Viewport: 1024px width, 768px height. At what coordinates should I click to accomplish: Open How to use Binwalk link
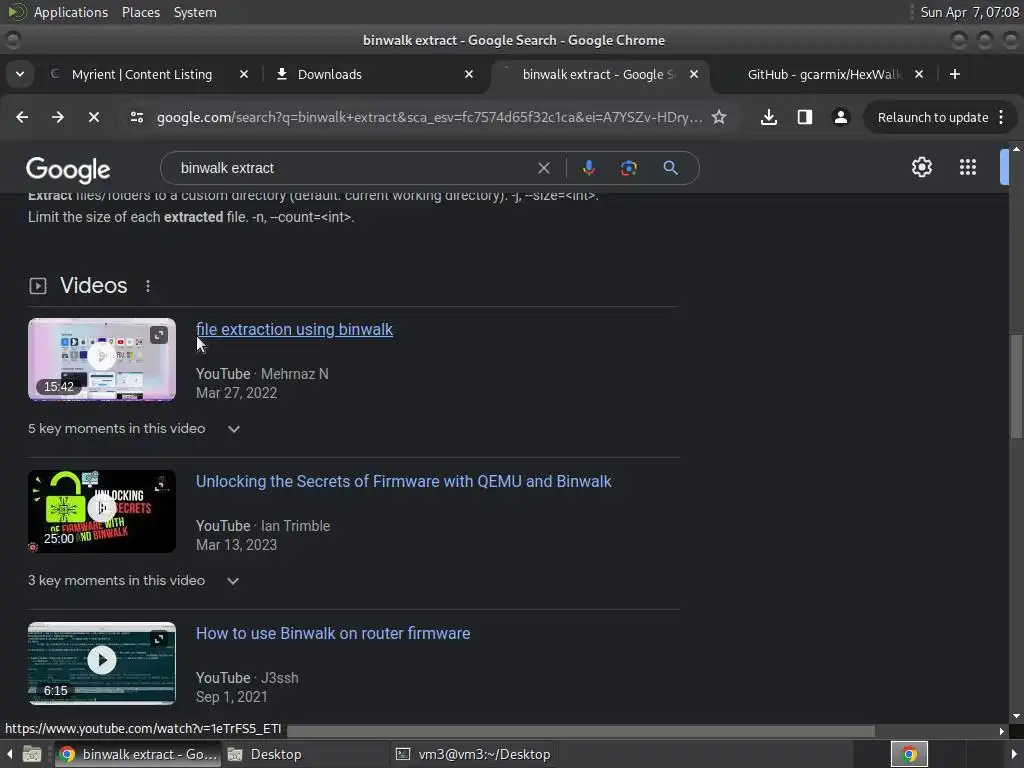(x=333, y=634)
